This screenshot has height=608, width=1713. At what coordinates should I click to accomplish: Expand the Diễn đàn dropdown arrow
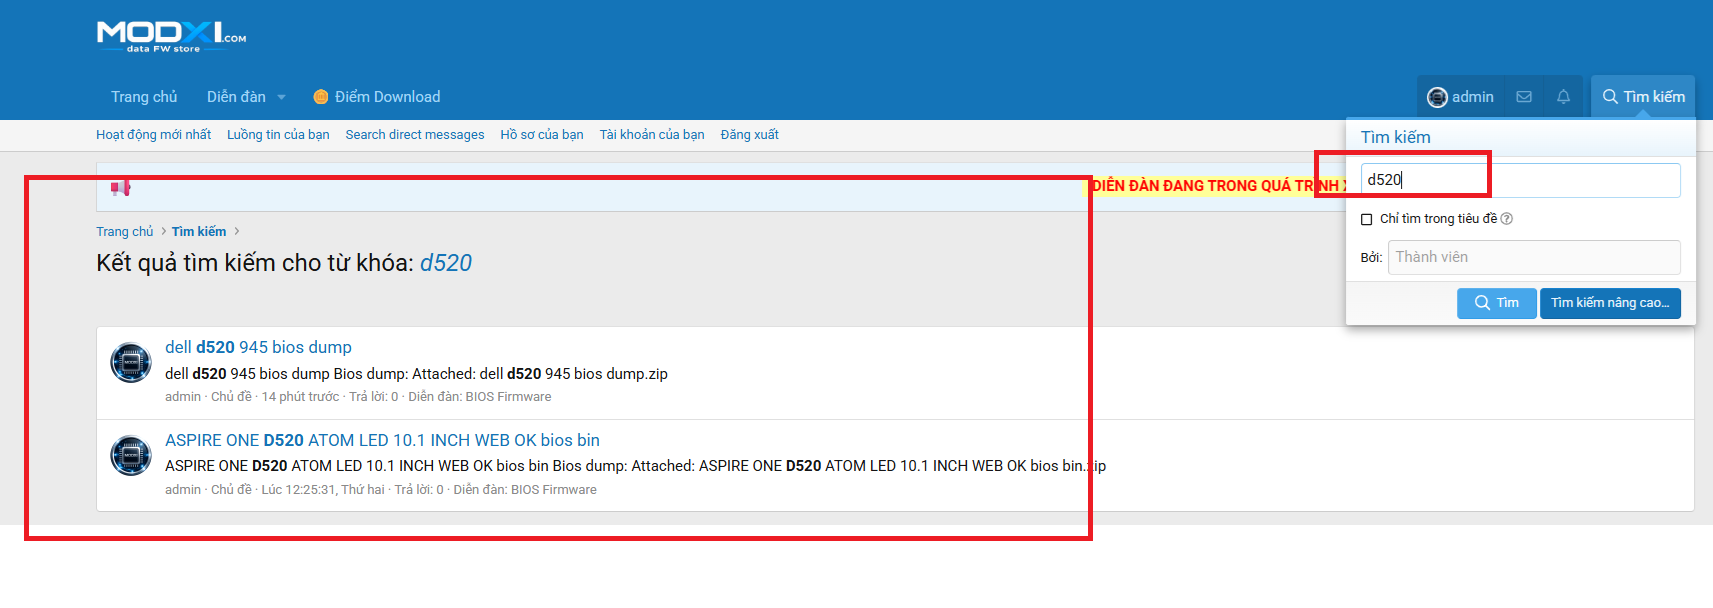click(281, 97)
